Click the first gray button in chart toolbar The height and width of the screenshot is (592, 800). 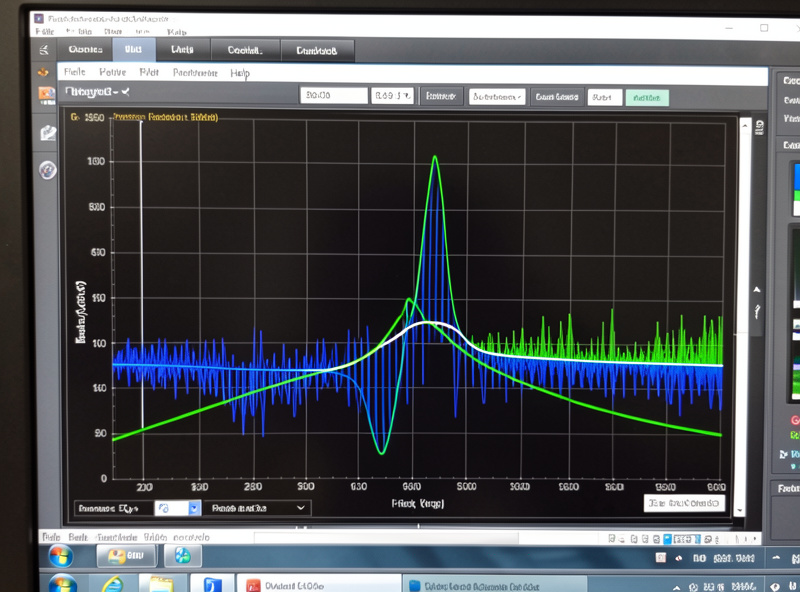click(441, 96)
